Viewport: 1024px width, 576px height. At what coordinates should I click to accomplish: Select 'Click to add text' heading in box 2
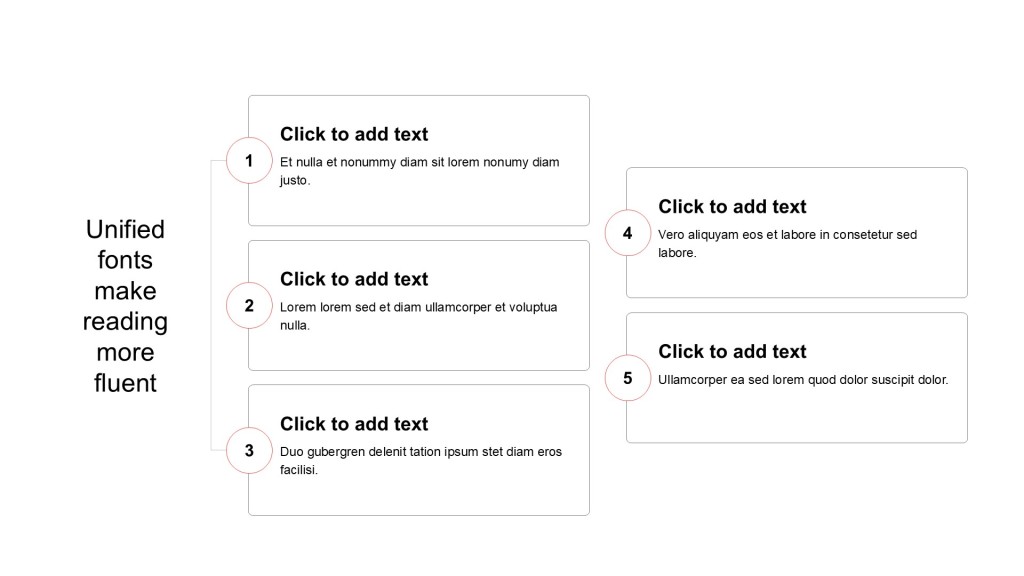[354, 280]
